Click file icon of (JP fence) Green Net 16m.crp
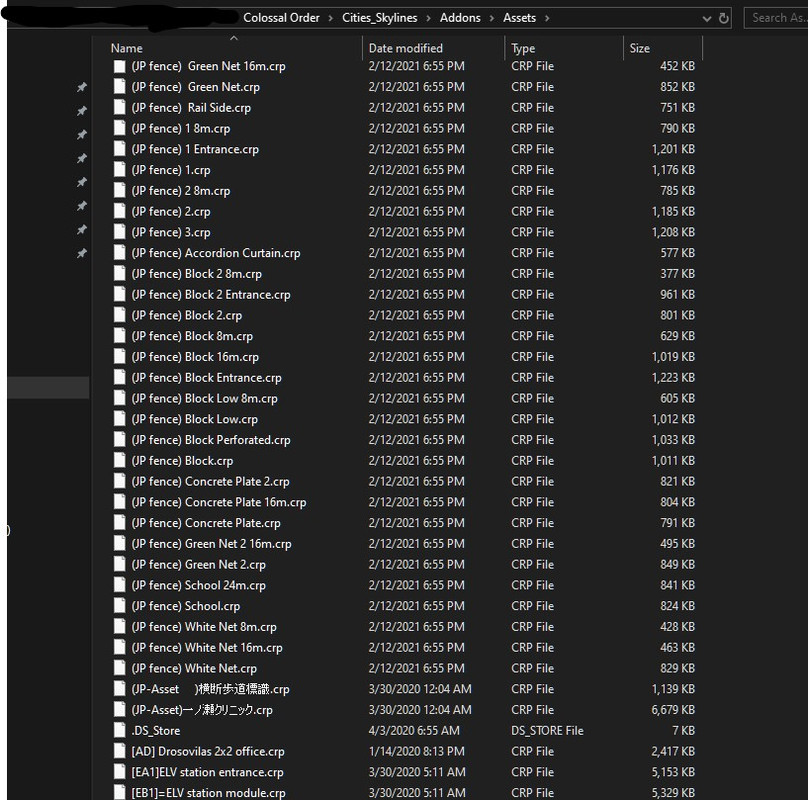 (120, 66)
